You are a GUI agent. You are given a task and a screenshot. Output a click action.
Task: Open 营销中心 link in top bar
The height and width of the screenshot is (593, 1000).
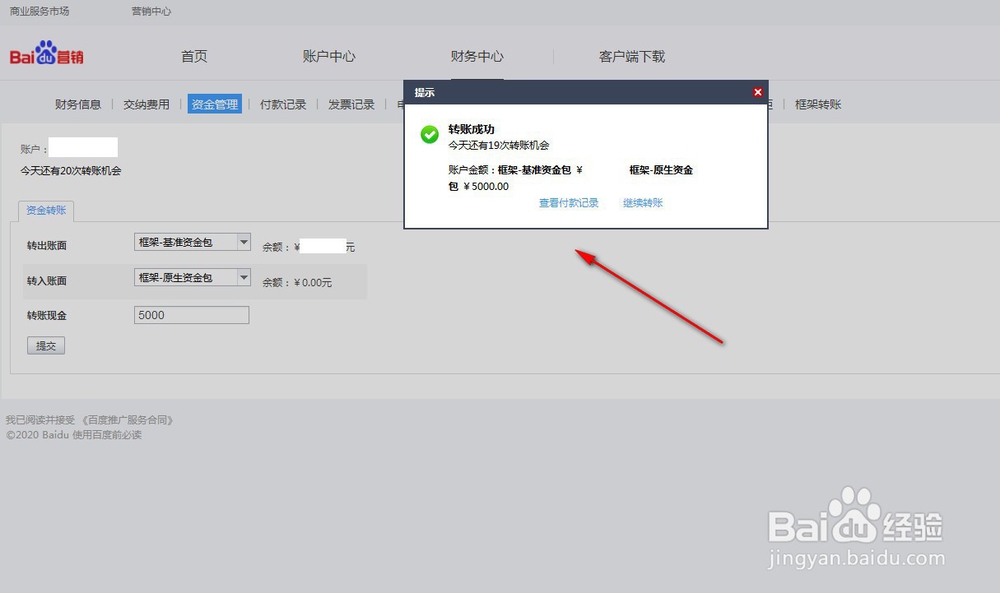(151, 11)
